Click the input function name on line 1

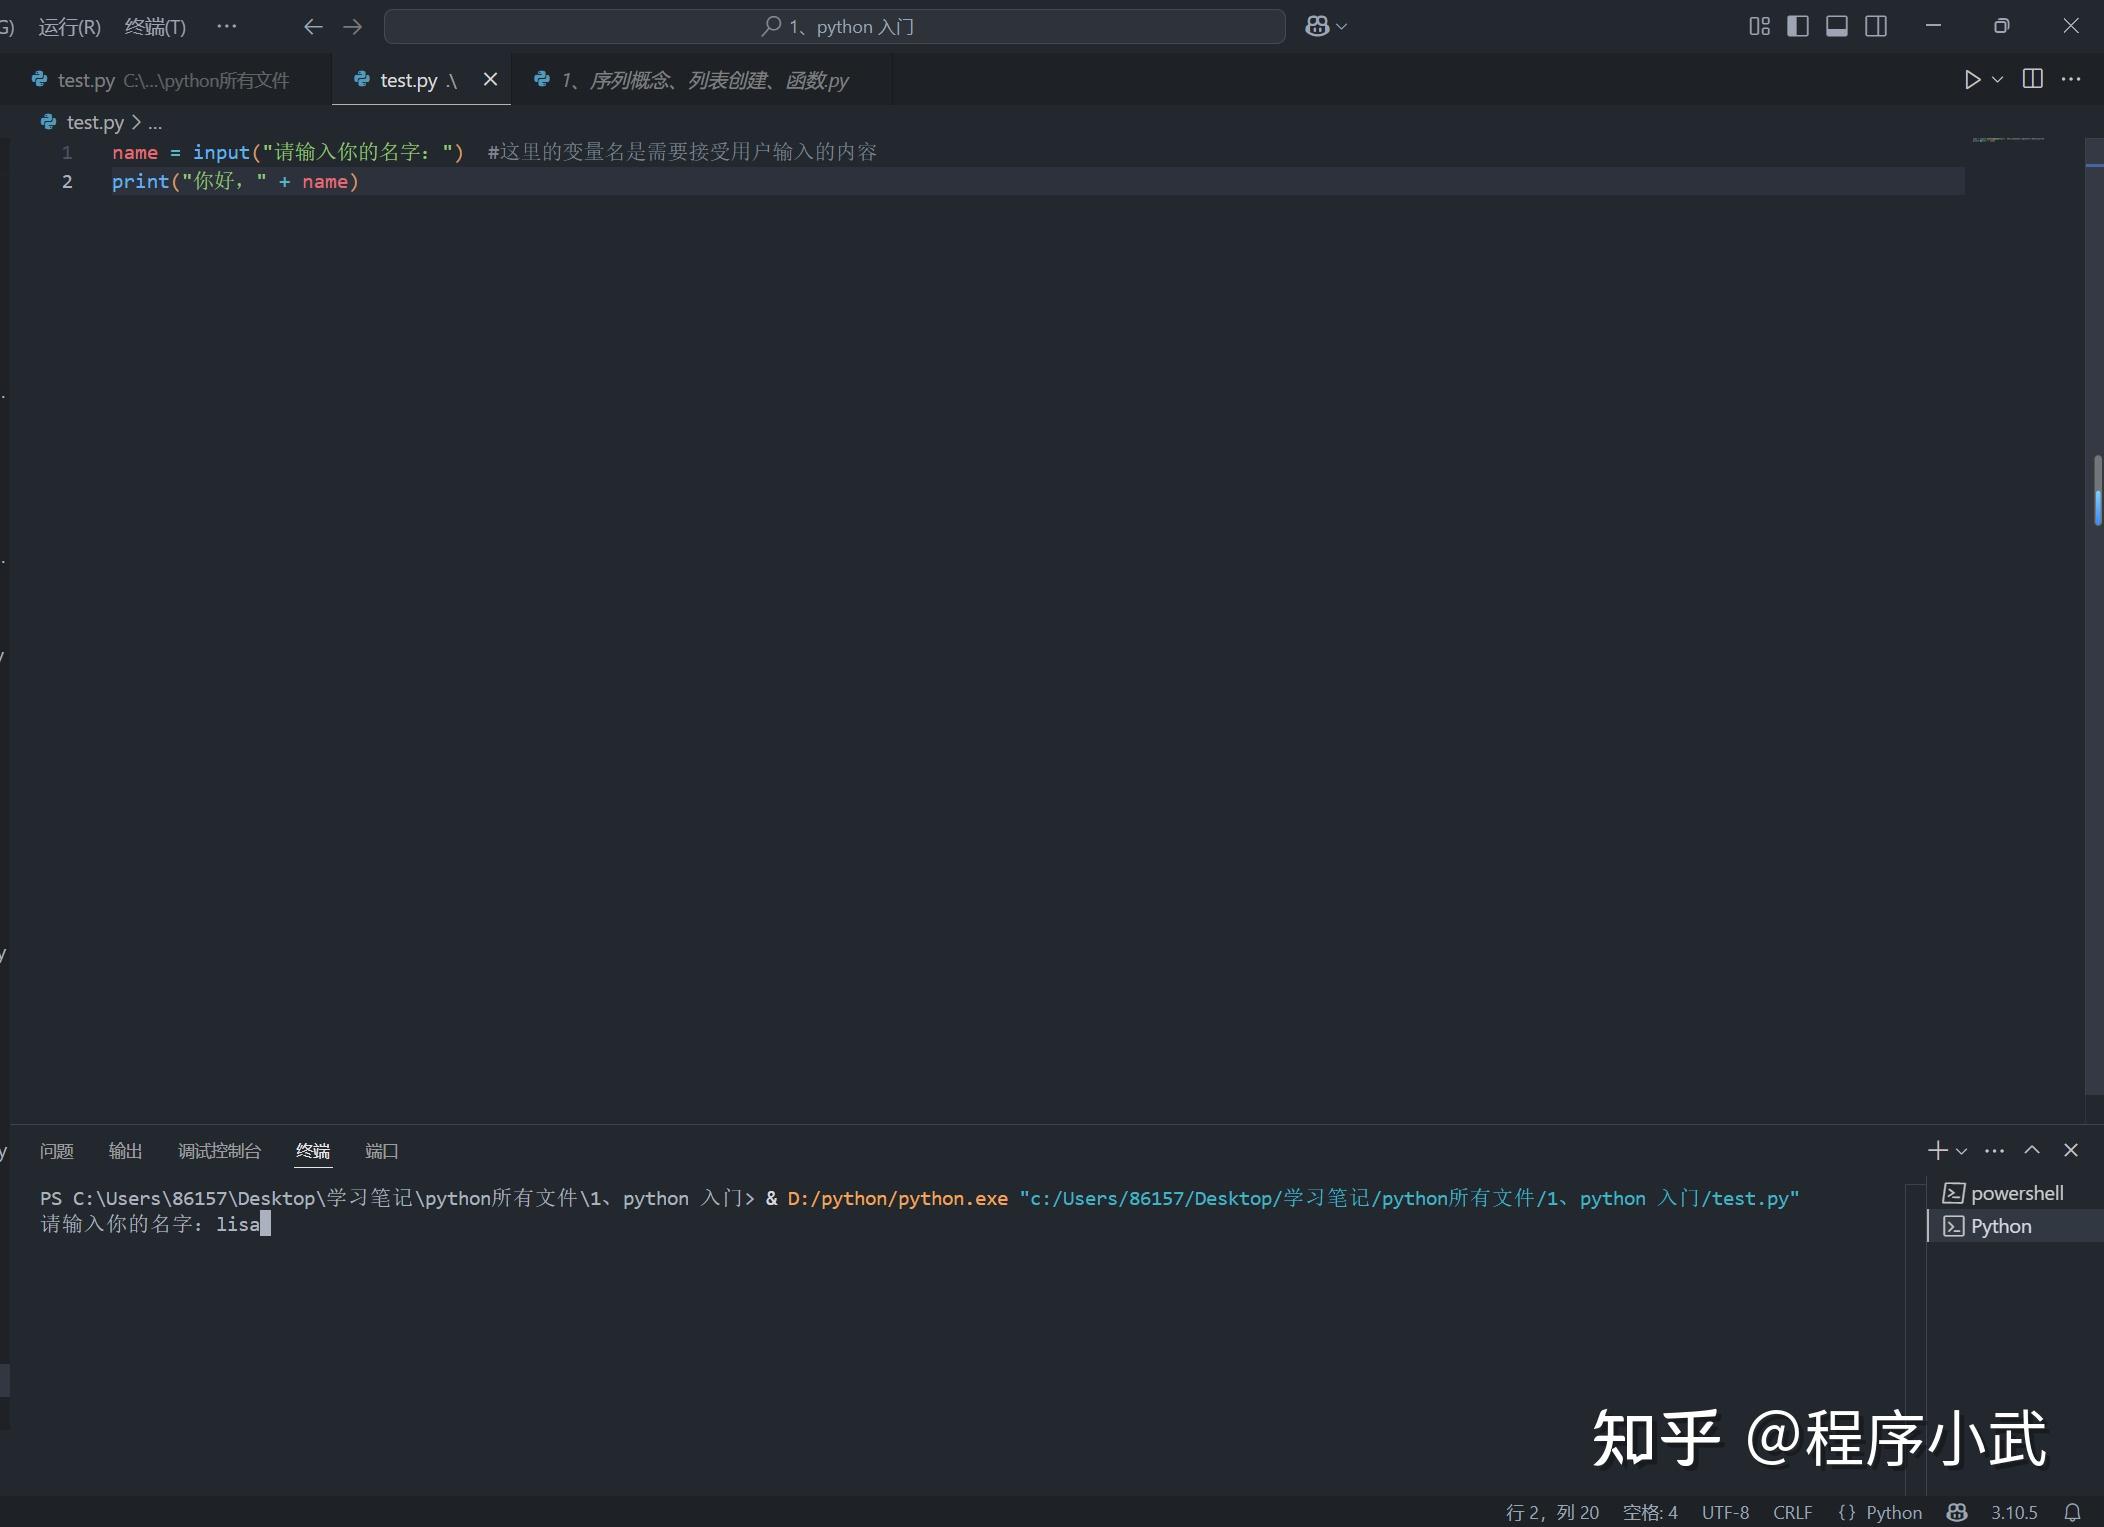point(221,152)
